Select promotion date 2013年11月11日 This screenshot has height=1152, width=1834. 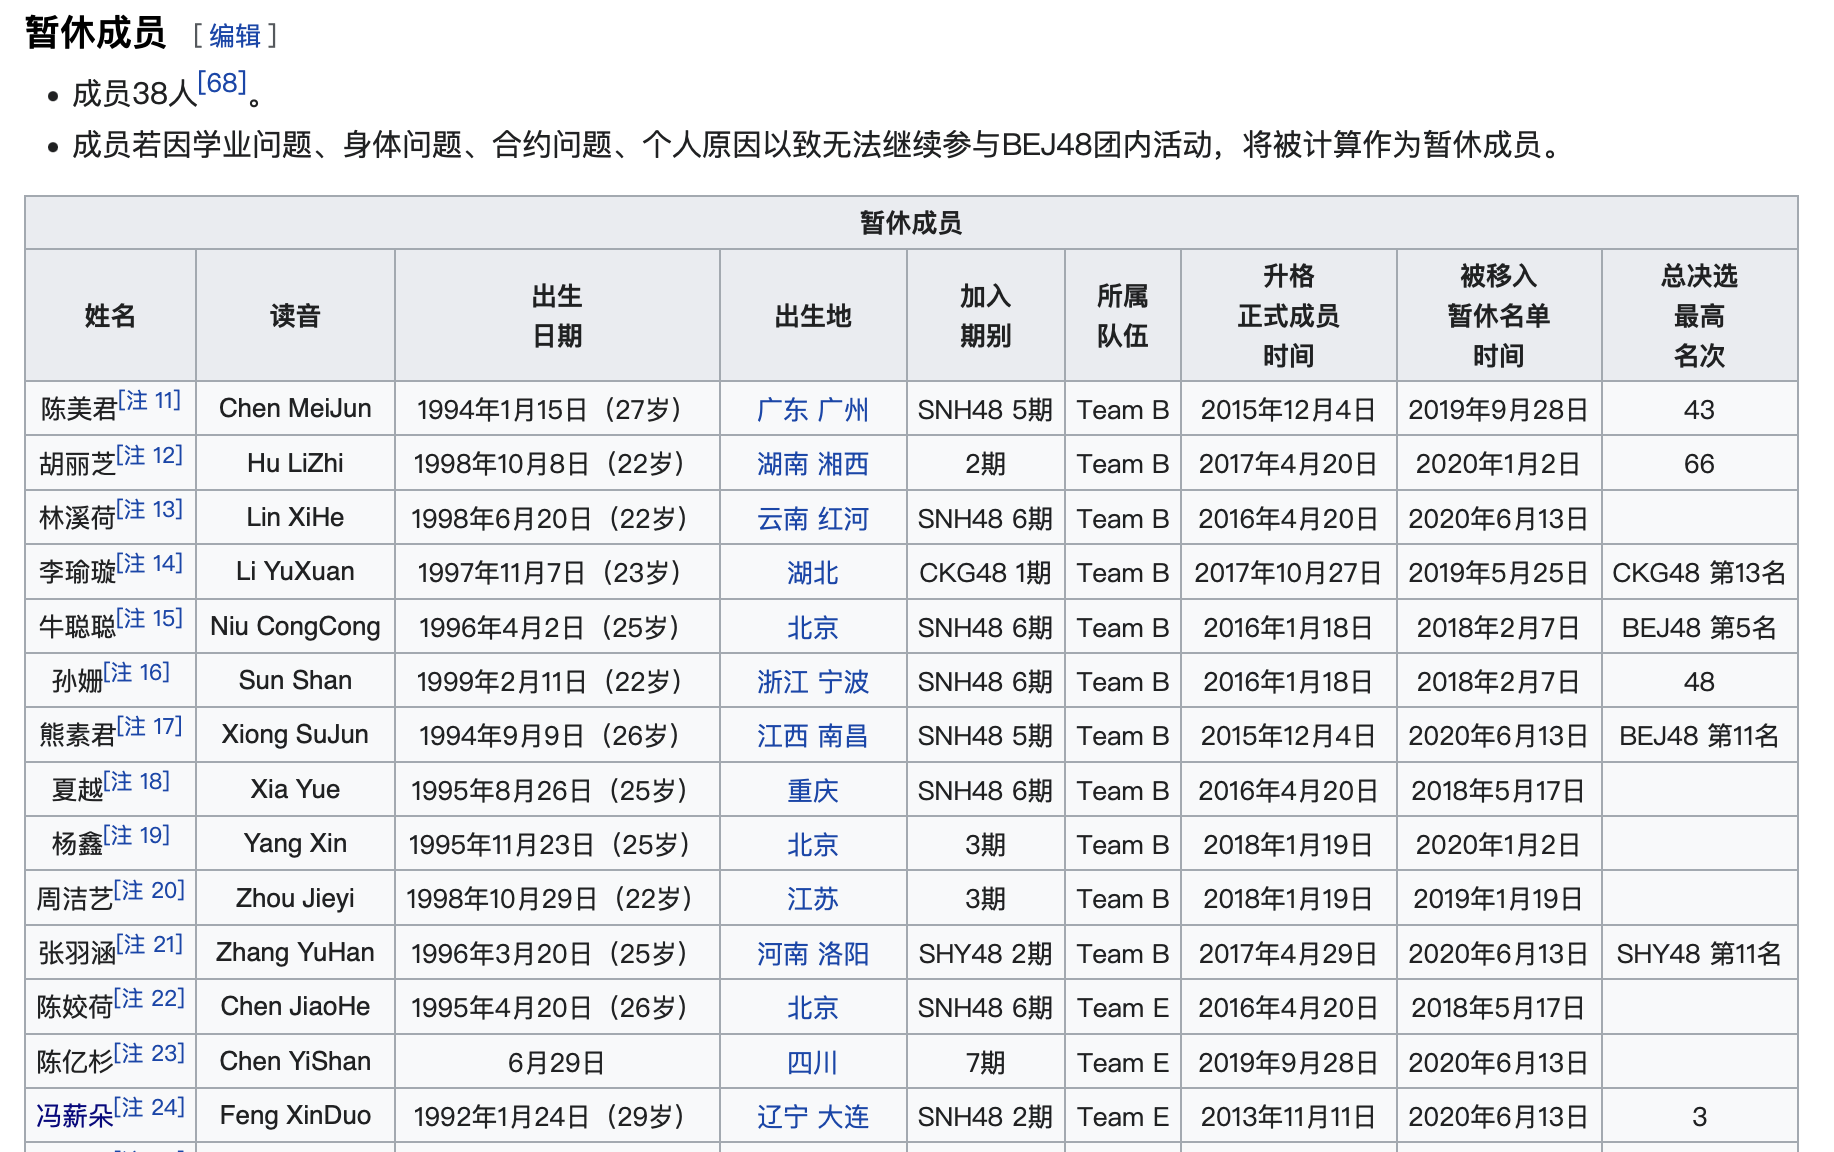[x=1288, y=1117]
